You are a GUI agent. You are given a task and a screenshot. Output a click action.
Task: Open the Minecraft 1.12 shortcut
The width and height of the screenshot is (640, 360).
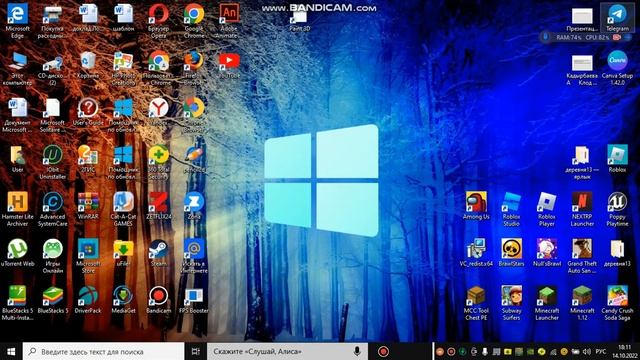coord(582,296)
